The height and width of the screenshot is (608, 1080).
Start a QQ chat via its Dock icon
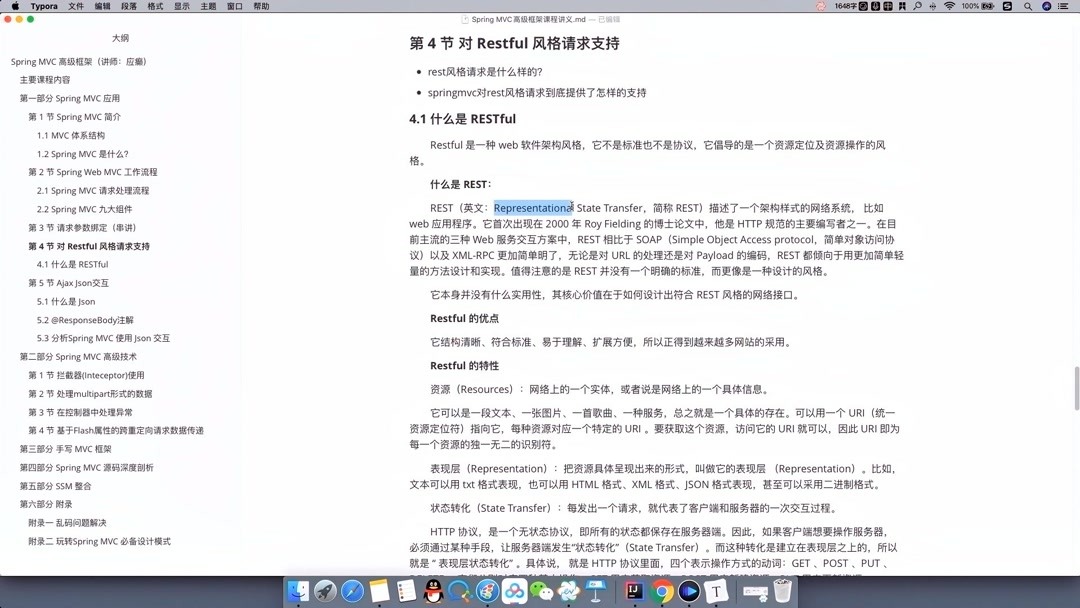tap(433, 591)
